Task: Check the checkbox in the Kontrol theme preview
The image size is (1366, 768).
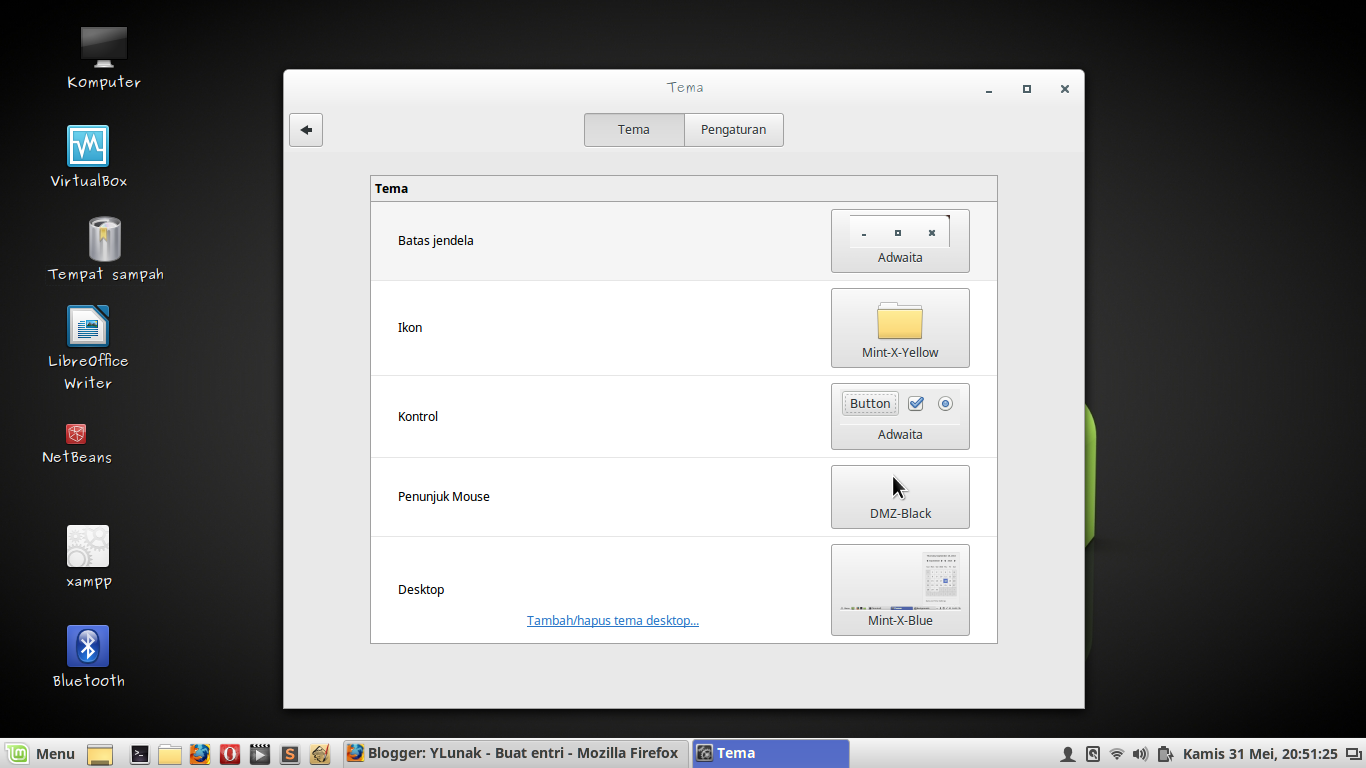Action: (x=916, y=403)
